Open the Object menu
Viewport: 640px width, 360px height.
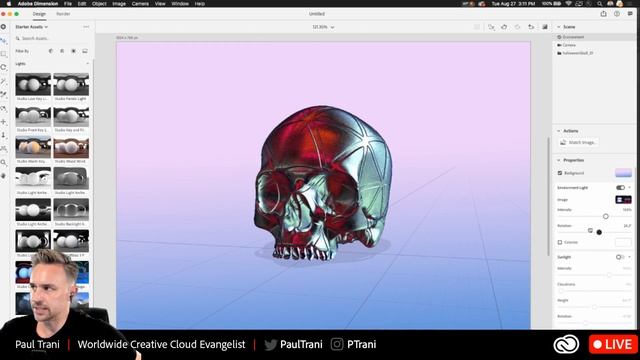pyautogui.click(x=99, y=4)
